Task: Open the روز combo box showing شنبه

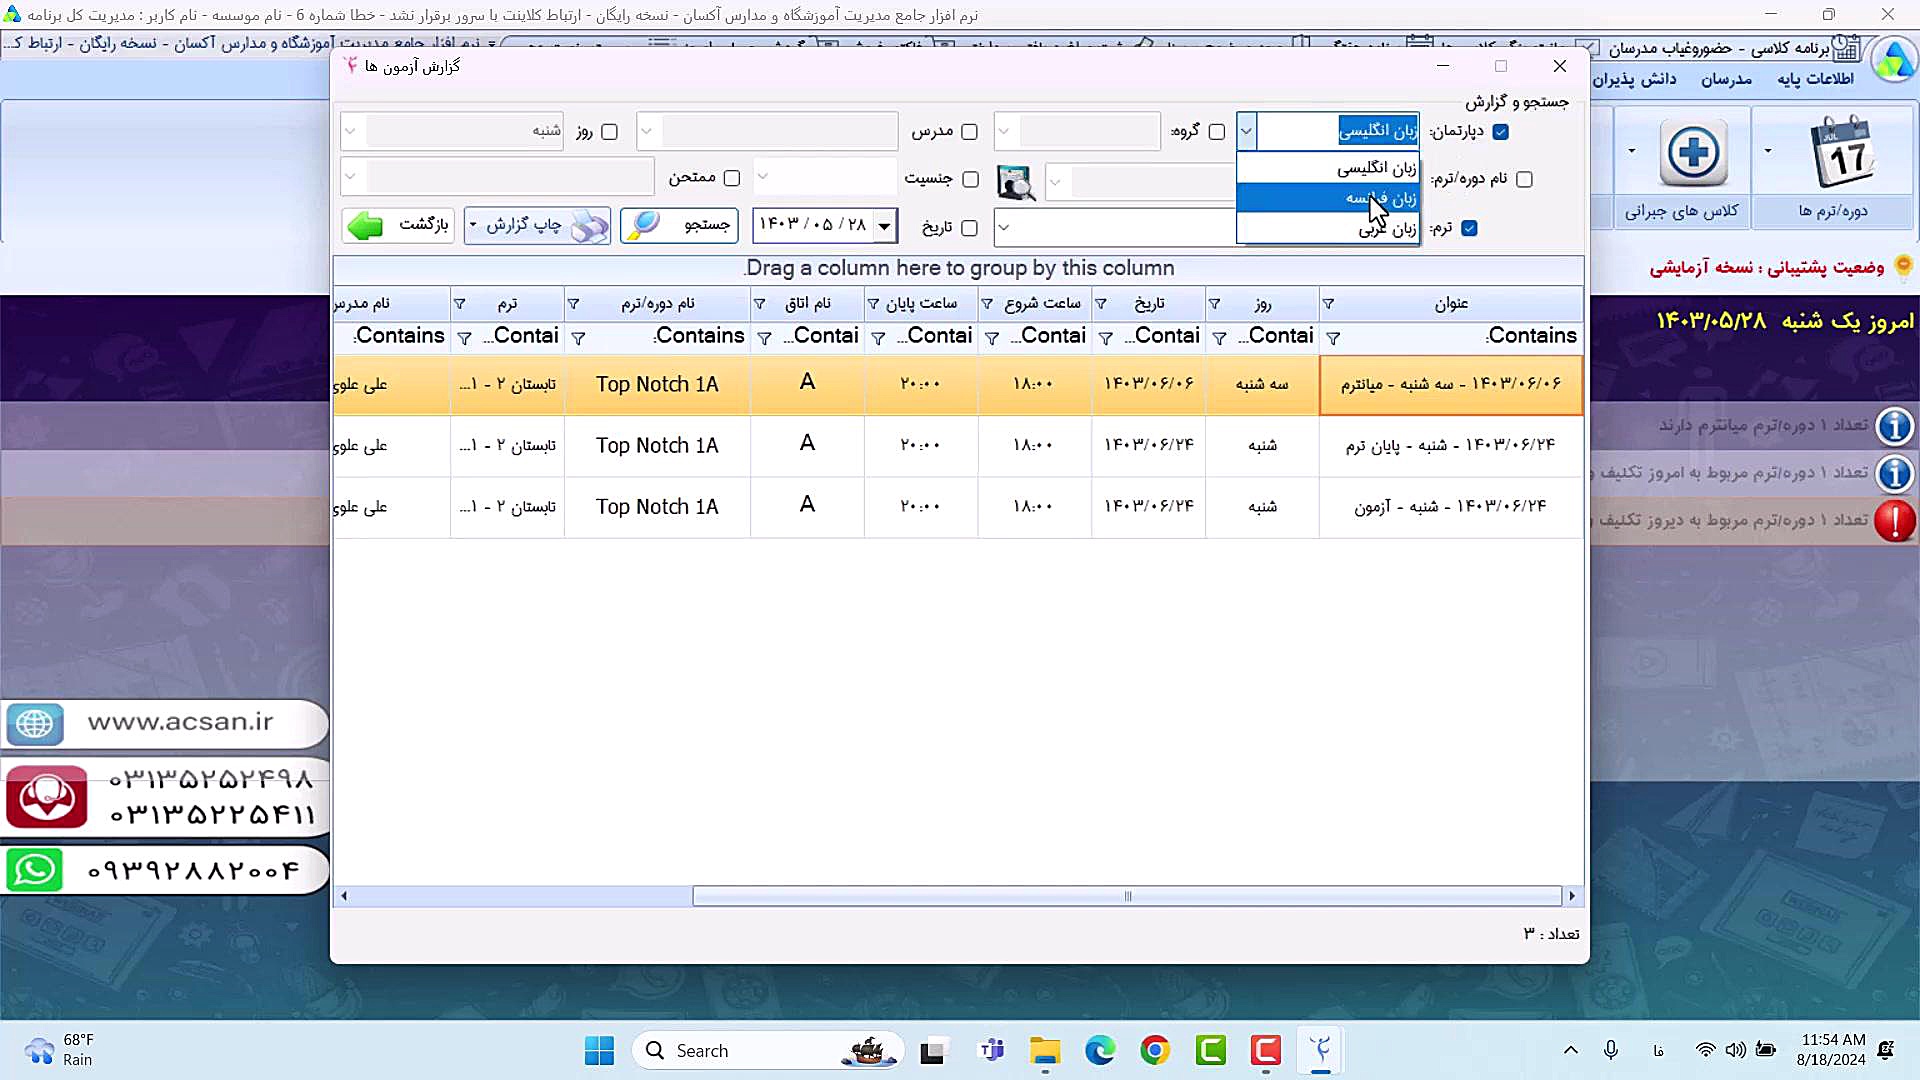Action: (350, 131)
